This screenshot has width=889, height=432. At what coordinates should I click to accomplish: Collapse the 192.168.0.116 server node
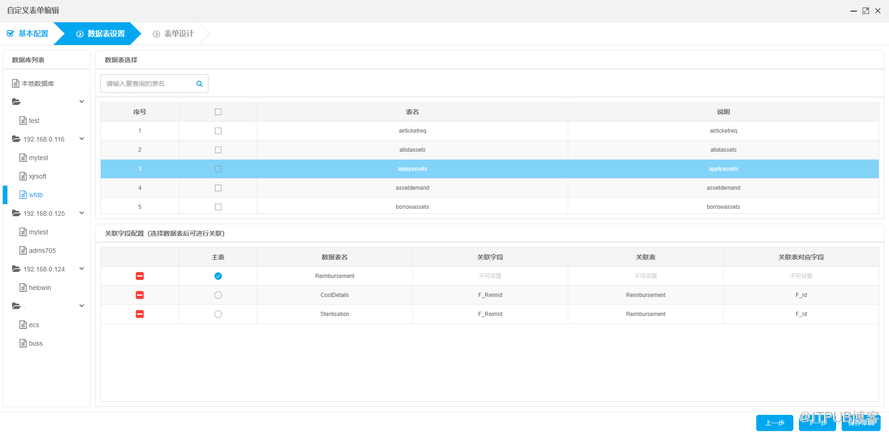pyautogui.click(x=82, y=139)
